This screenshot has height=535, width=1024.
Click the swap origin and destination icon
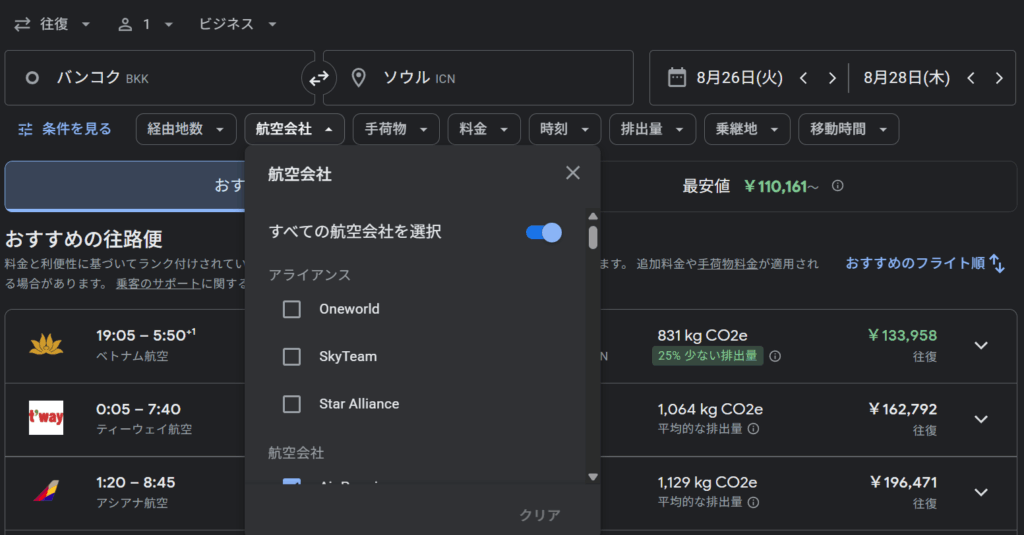point(318,78)
